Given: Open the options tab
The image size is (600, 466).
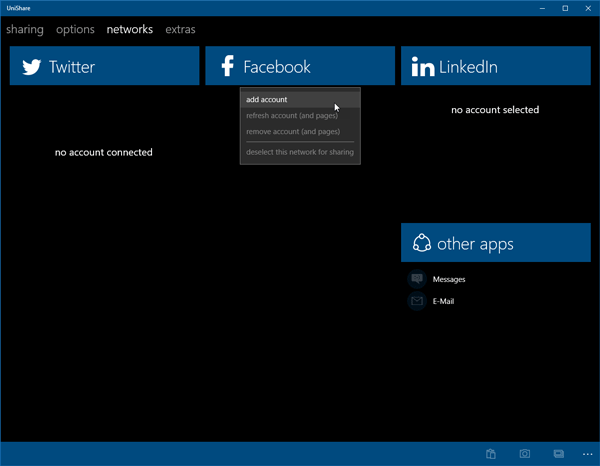Looking at the screenshot, I should (x=75, y=30).
